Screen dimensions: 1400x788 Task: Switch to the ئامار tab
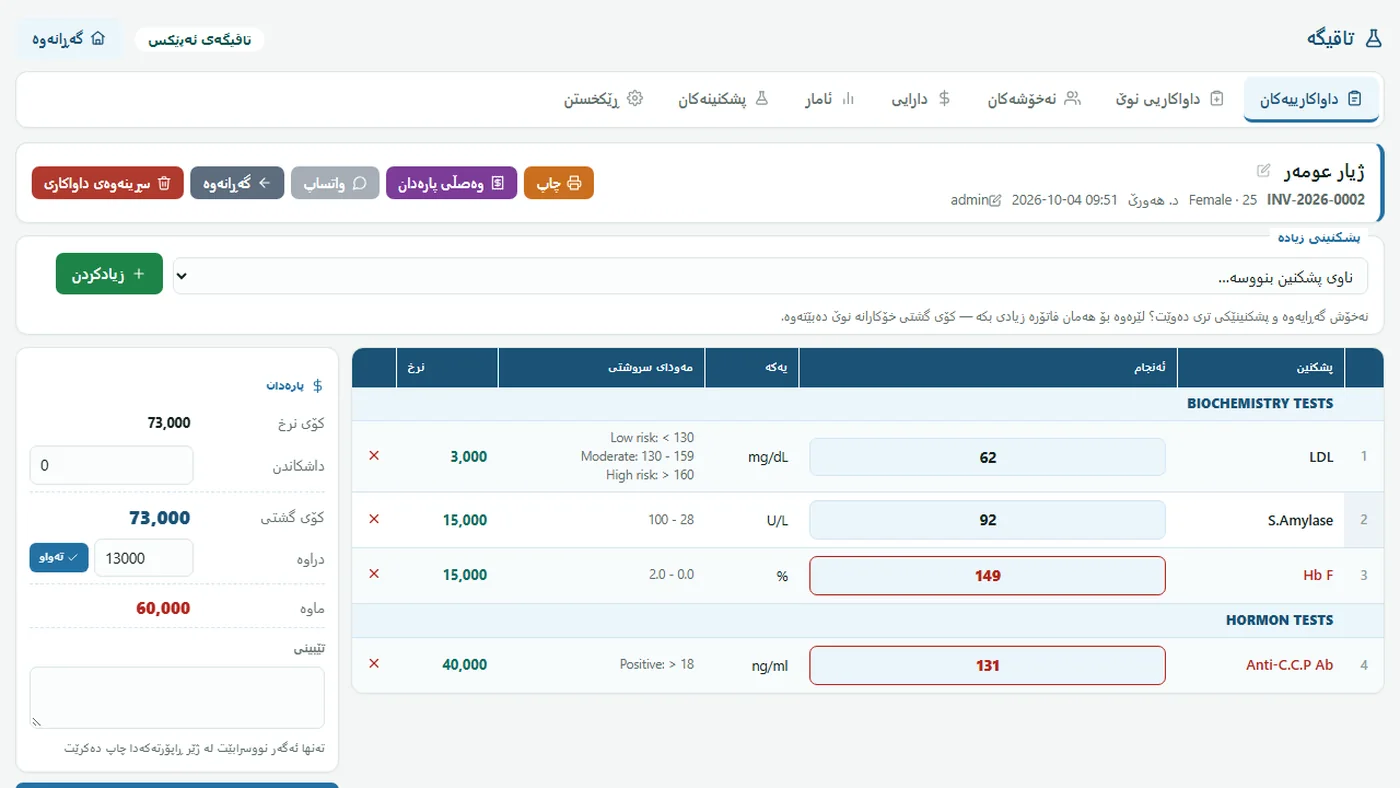(x=830, y=99)
